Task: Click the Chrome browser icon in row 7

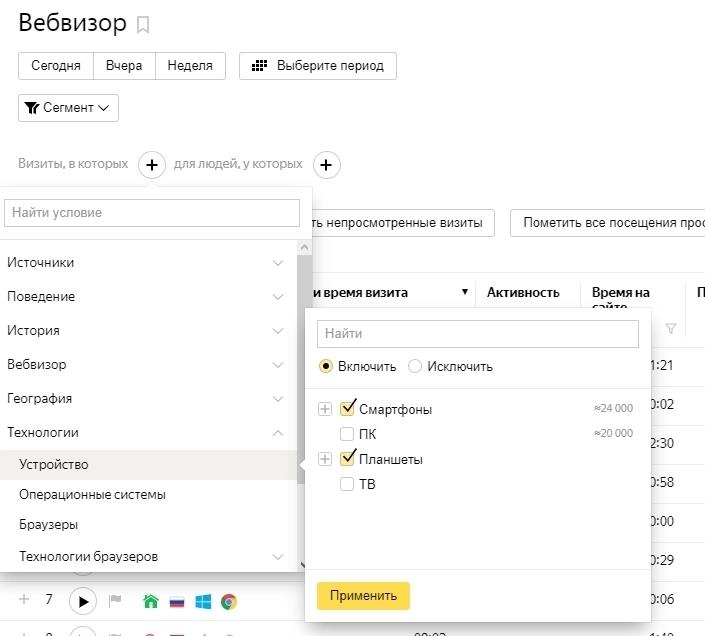Action: click(x=229, y=601)
